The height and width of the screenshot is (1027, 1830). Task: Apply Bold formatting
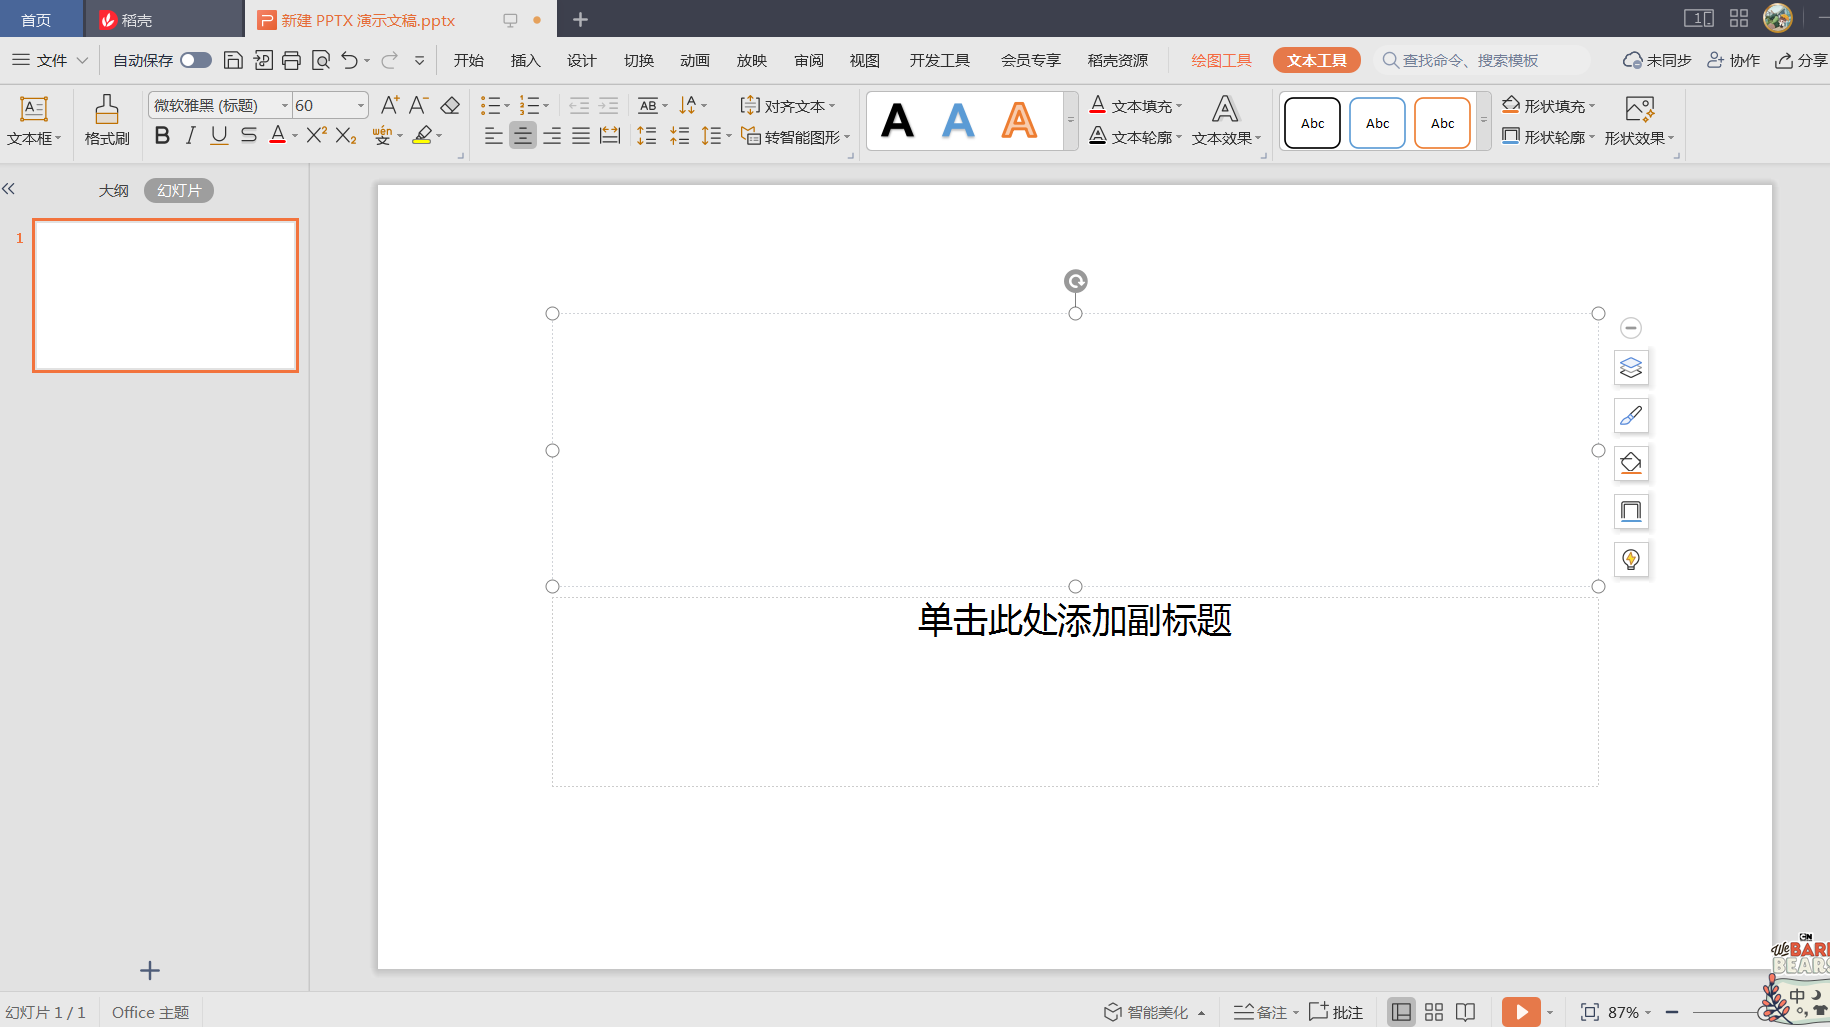(x=162, y=135)
